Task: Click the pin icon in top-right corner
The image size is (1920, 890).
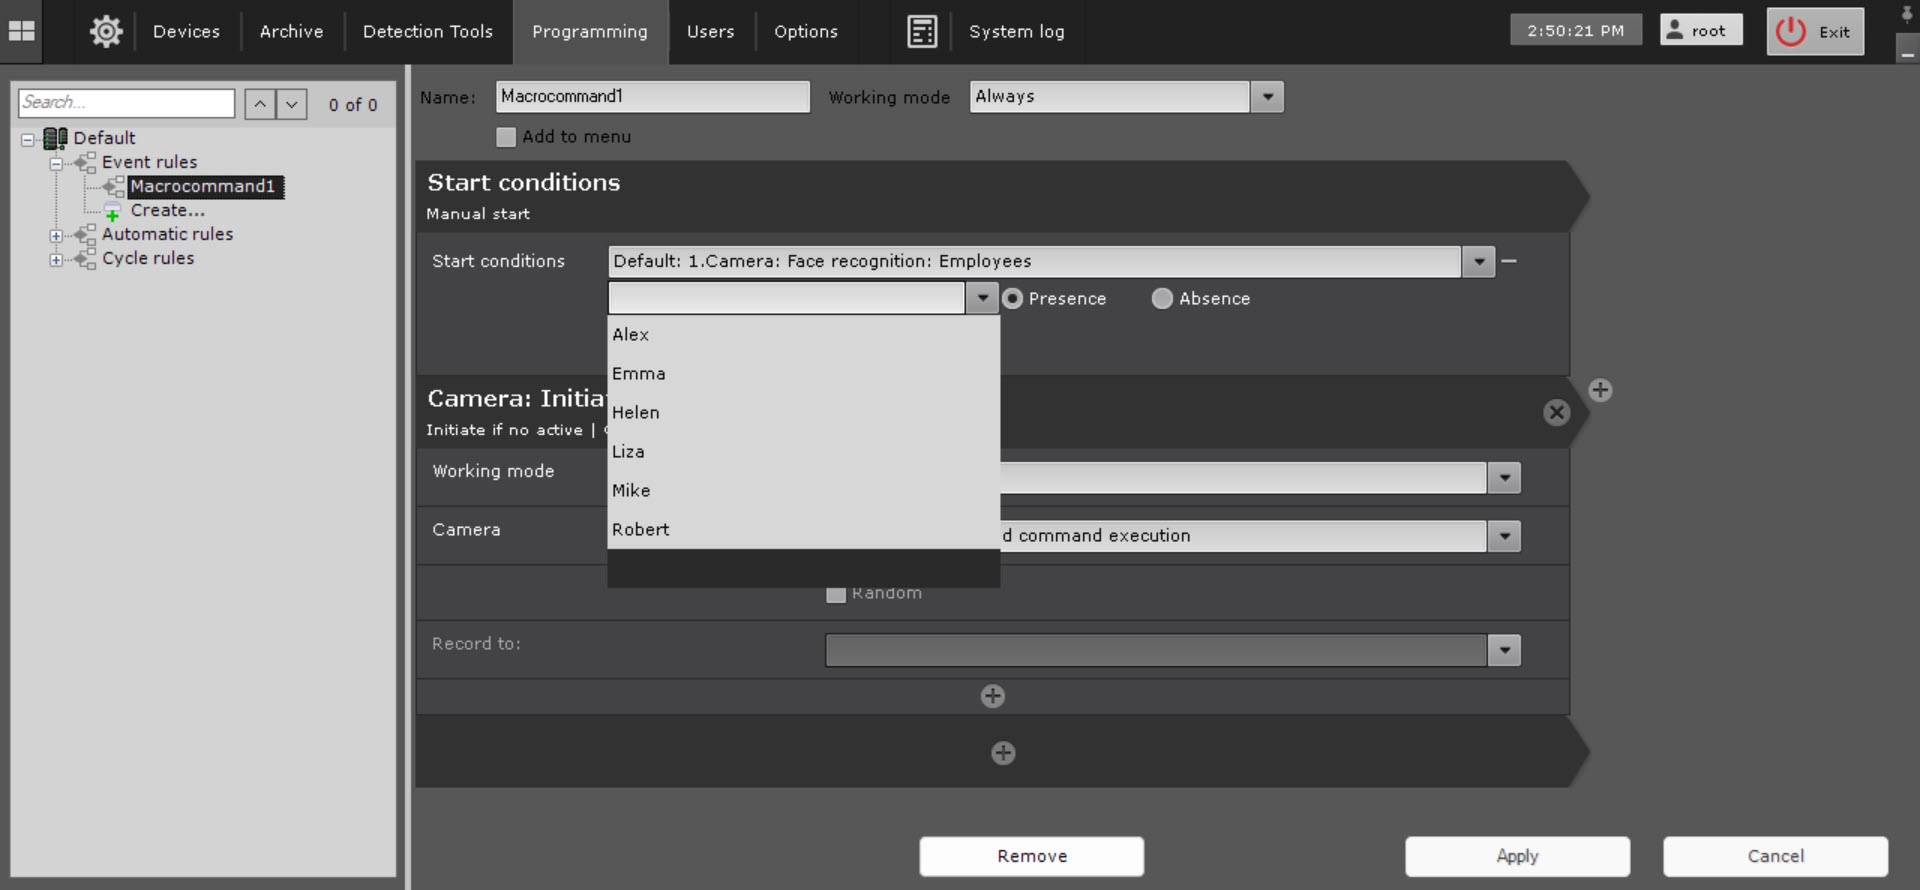Action: (x=1907, y=14)
